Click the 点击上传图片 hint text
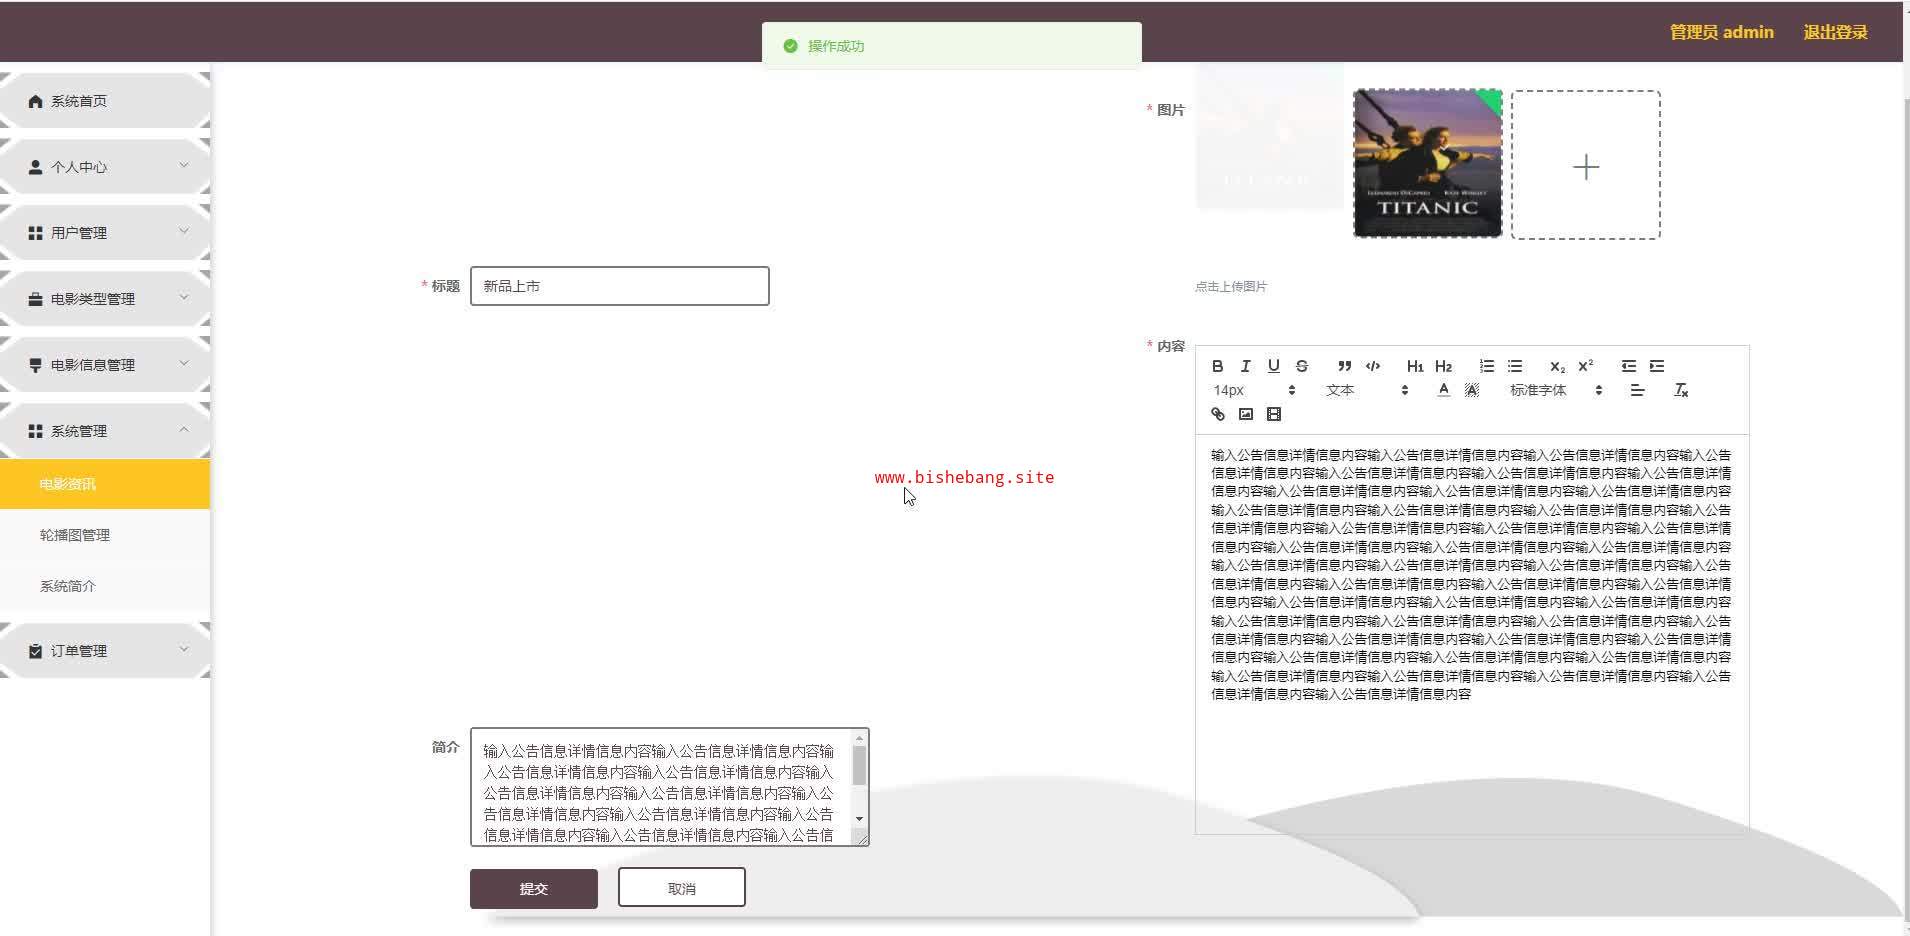 (1231, 287)
